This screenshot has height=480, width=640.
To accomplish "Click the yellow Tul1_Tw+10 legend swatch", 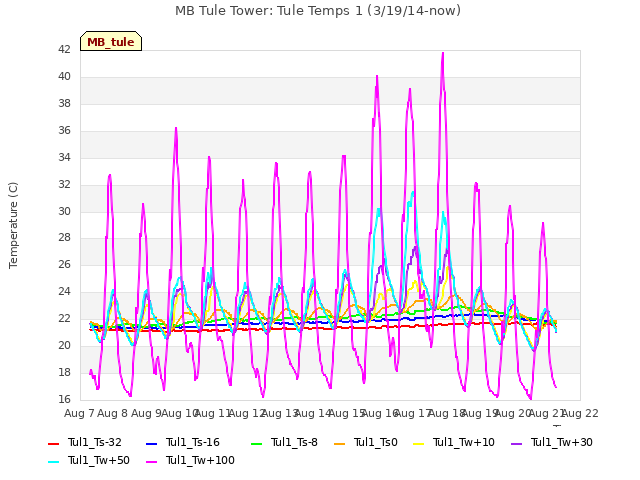I will pos(418,443).
